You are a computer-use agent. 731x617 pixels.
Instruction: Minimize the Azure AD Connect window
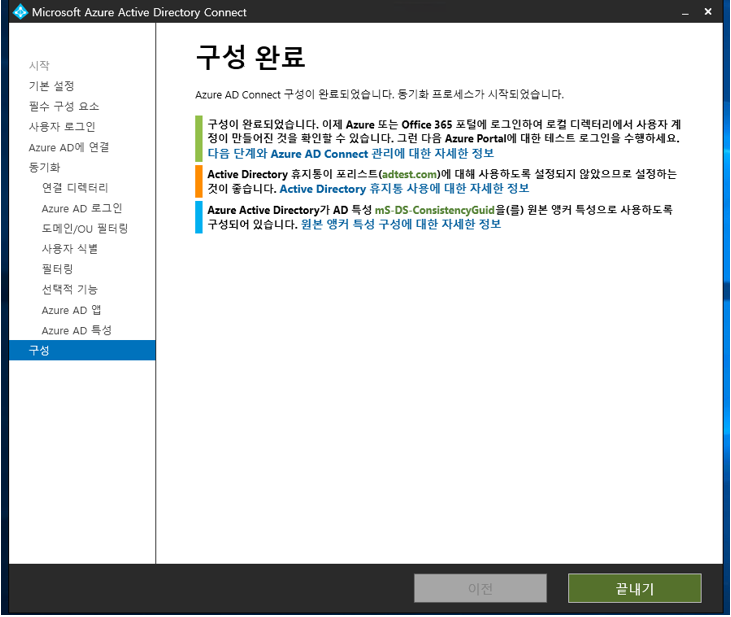[x=685, y=12]
